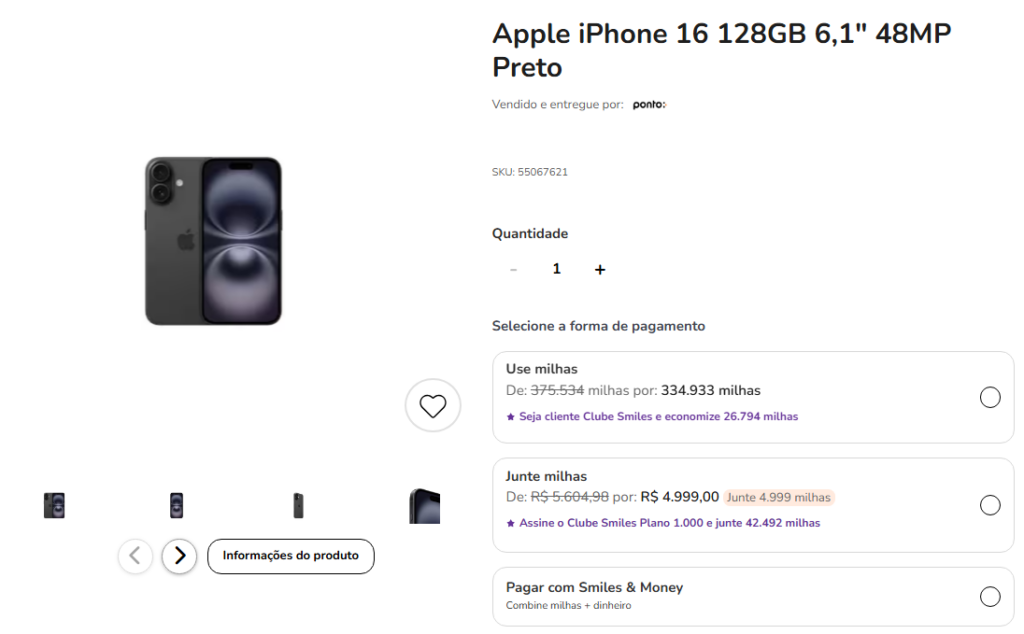Click the next image arrow
The image size is (1024, 634).
(x=179, y=556)
